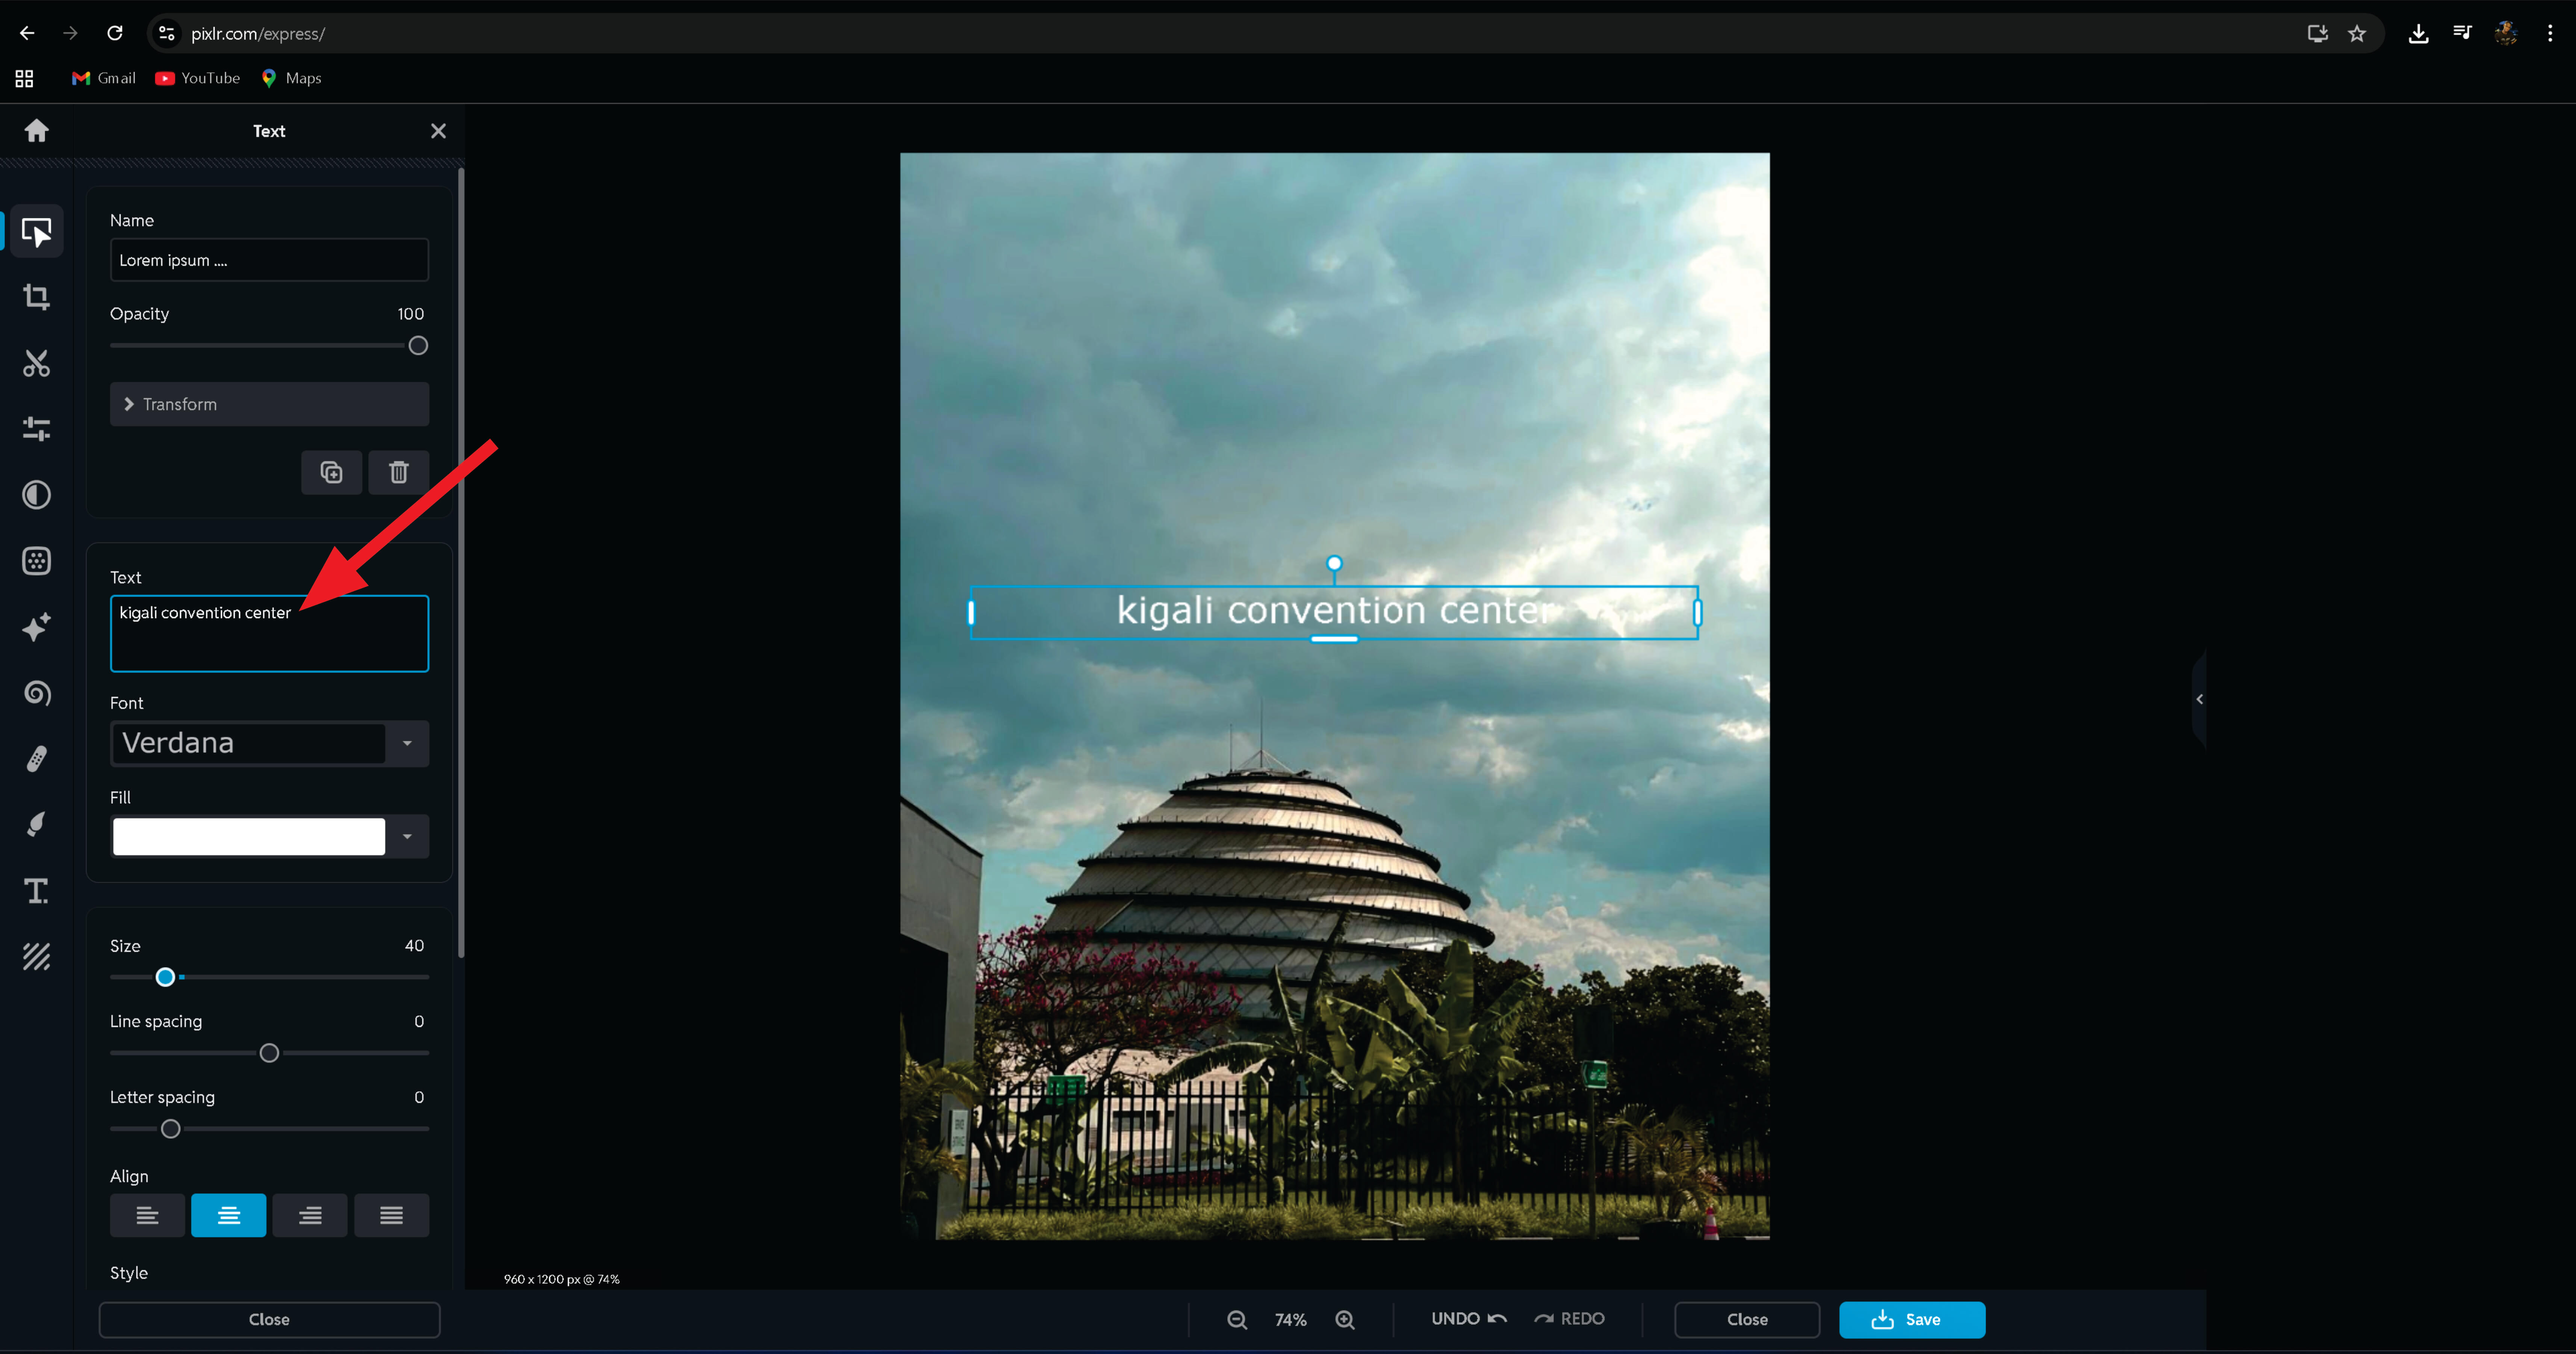The height and width of the screenshot is (1354, 2576).
Task: Open the Adjust sliders tool
Action: pyautogui.click(x=37, y=429)
